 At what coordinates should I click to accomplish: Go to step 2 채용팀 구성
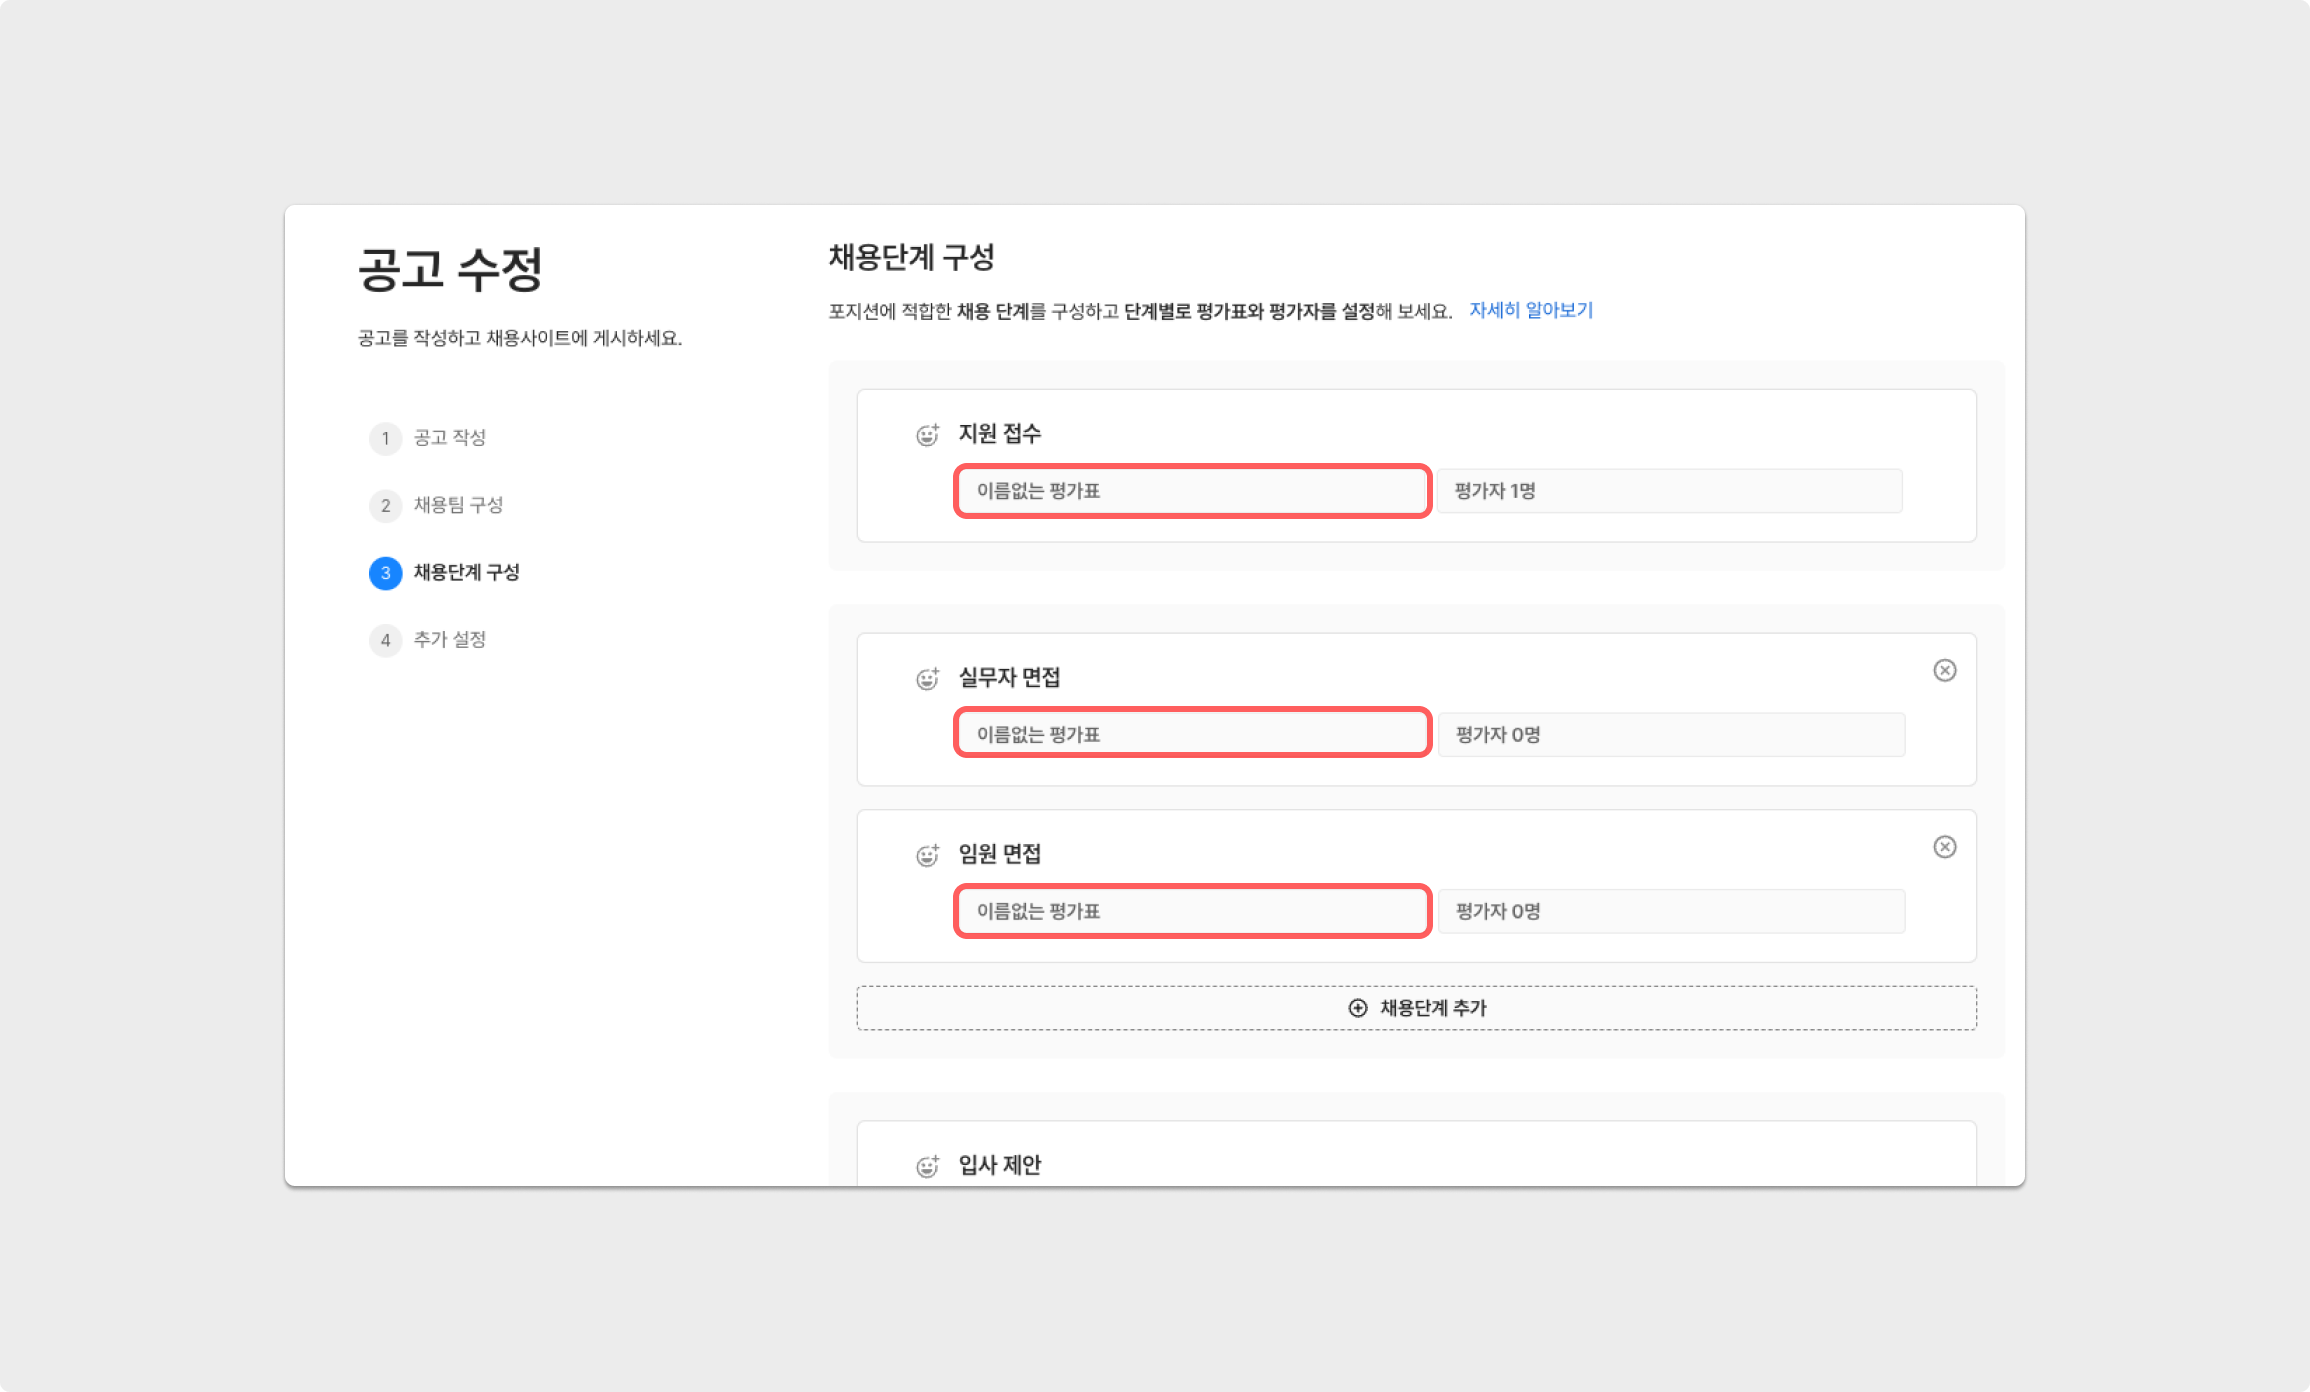coord(457,505)
